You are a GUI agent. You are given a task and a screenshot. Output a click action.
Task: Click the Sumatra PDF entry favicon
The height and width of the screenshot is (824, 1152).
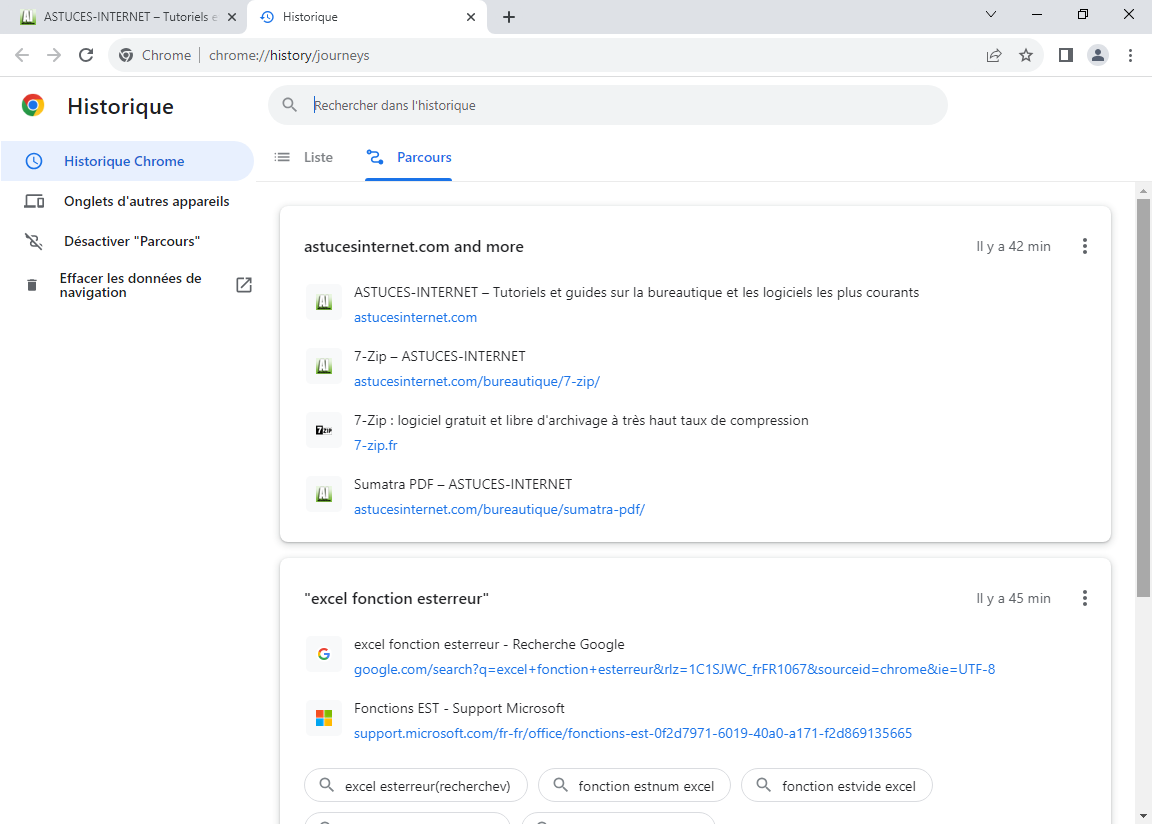click(324, 494)
